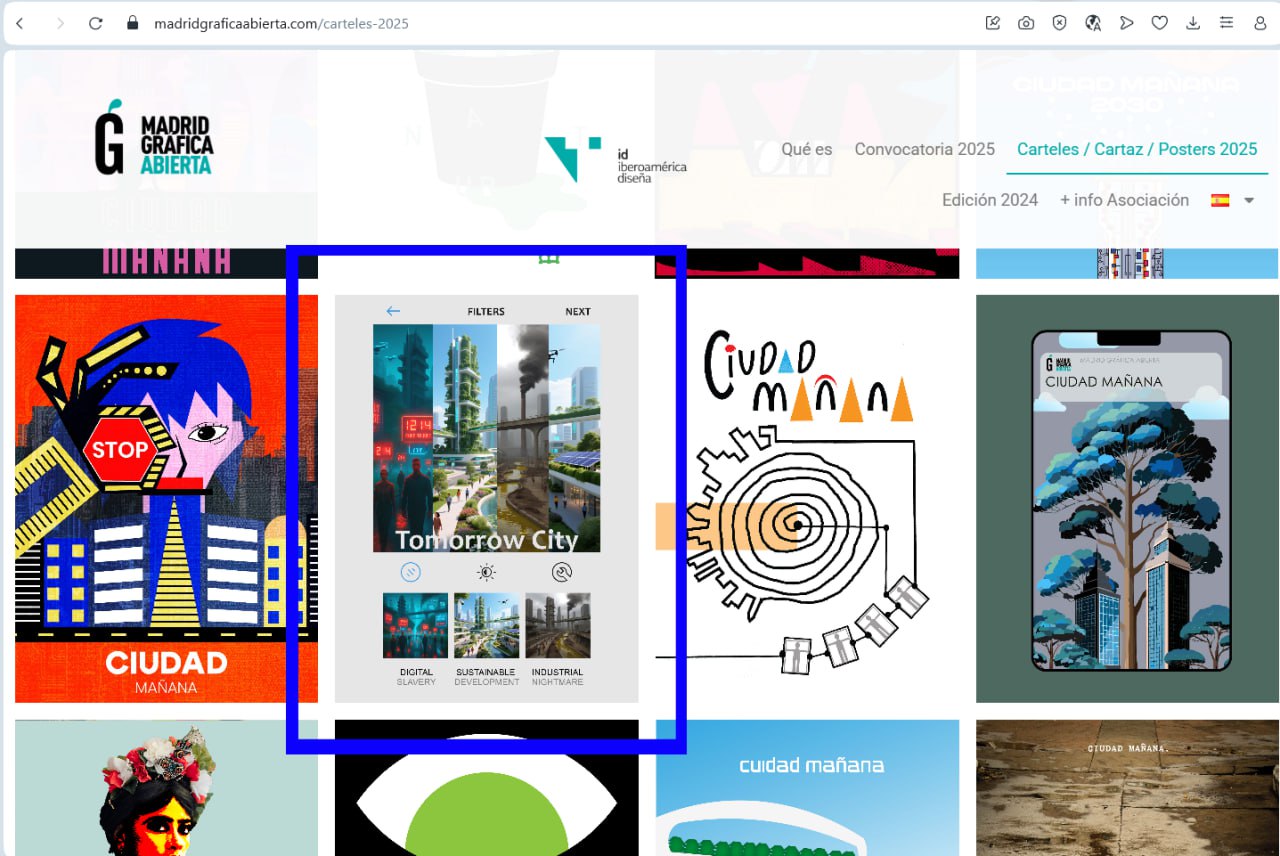
Task: Open the Qué es menu item
Action: point(807,149)
